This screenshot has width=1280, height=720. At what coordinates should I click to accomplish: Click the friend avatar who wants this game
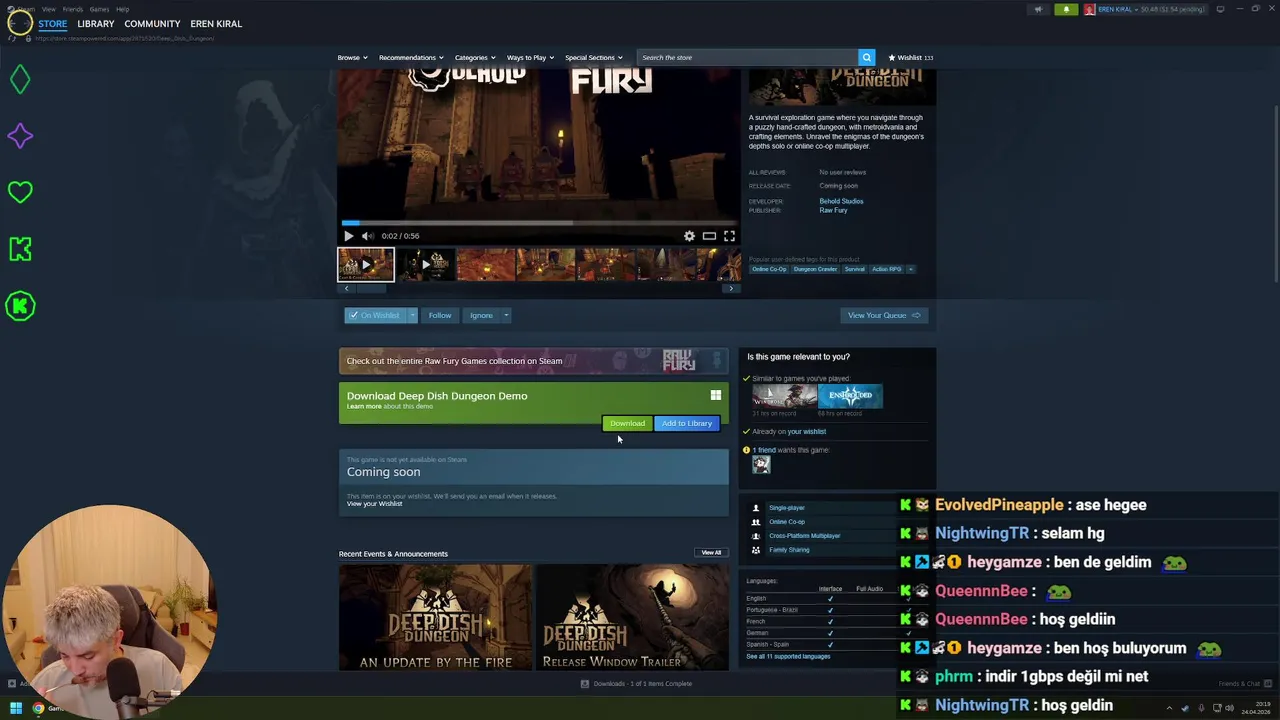[762, 464]
